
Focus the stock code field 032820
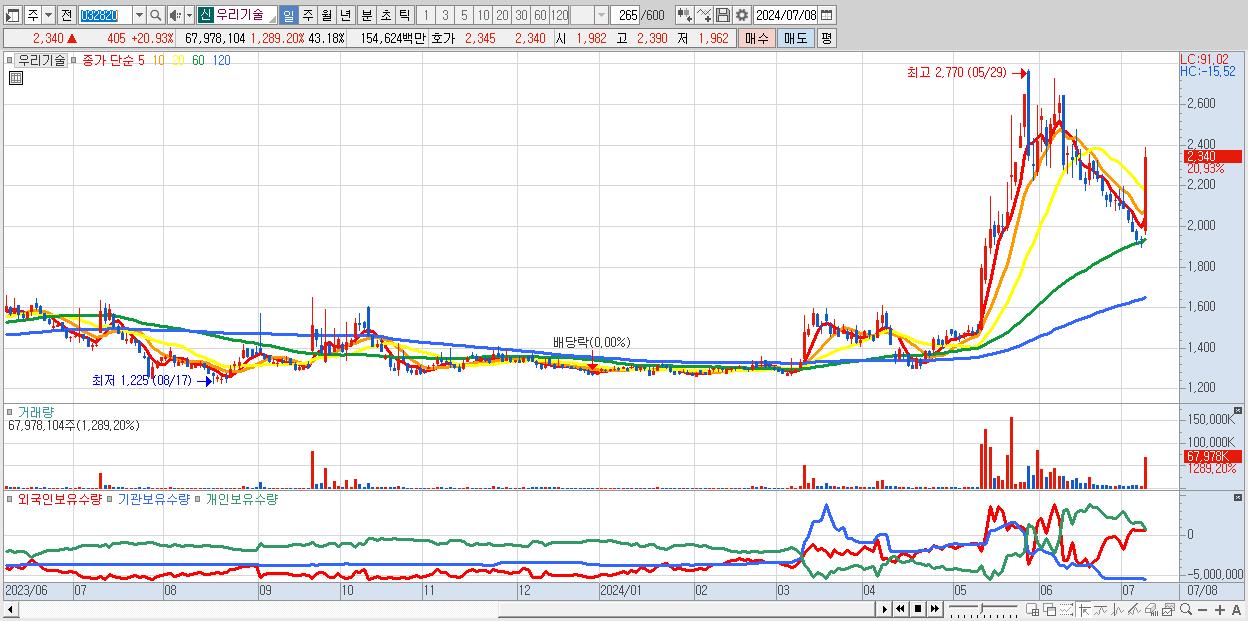tap(104, 15)
